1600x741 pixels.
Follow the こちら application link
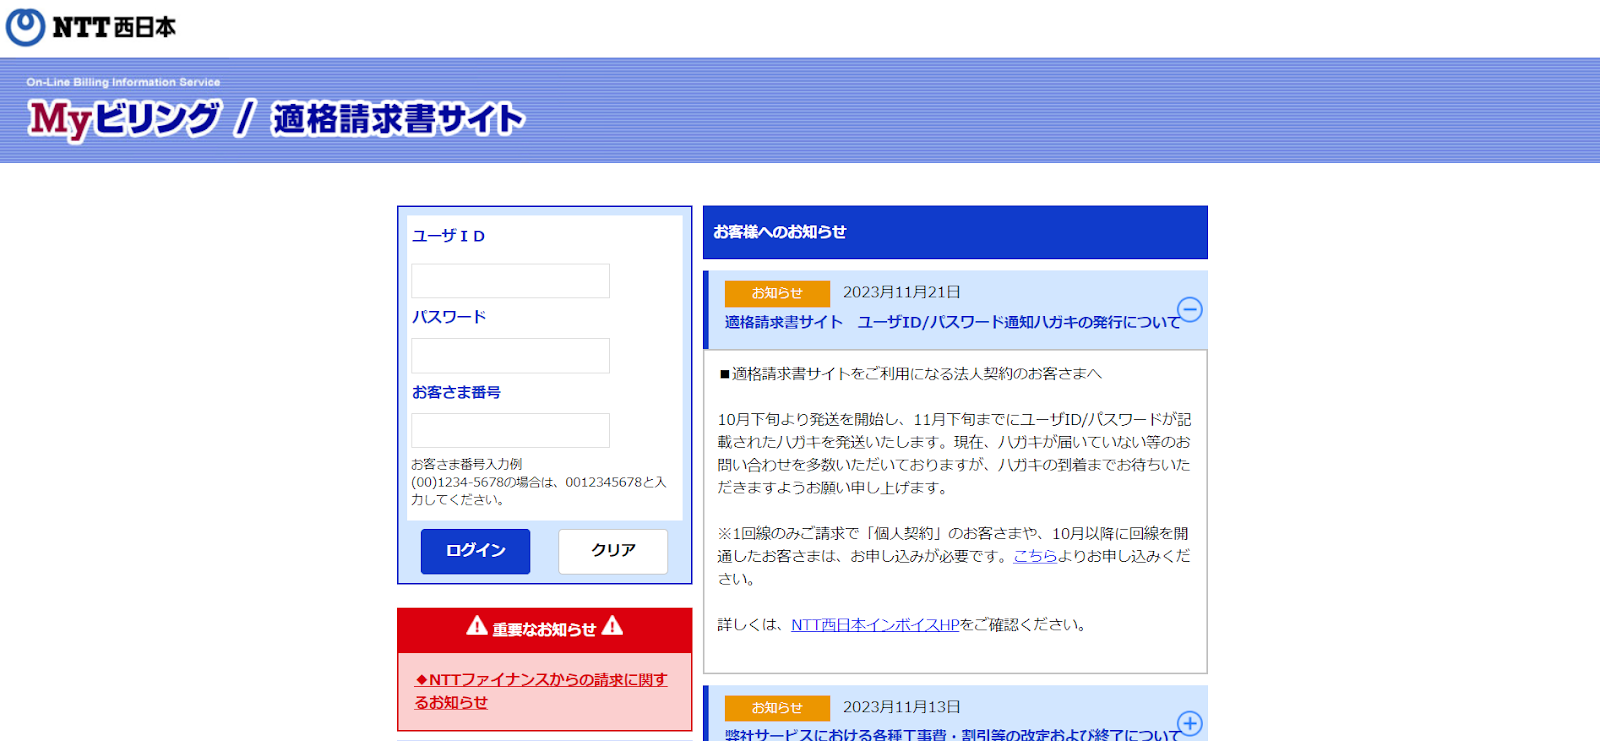tap(1035, 556)
